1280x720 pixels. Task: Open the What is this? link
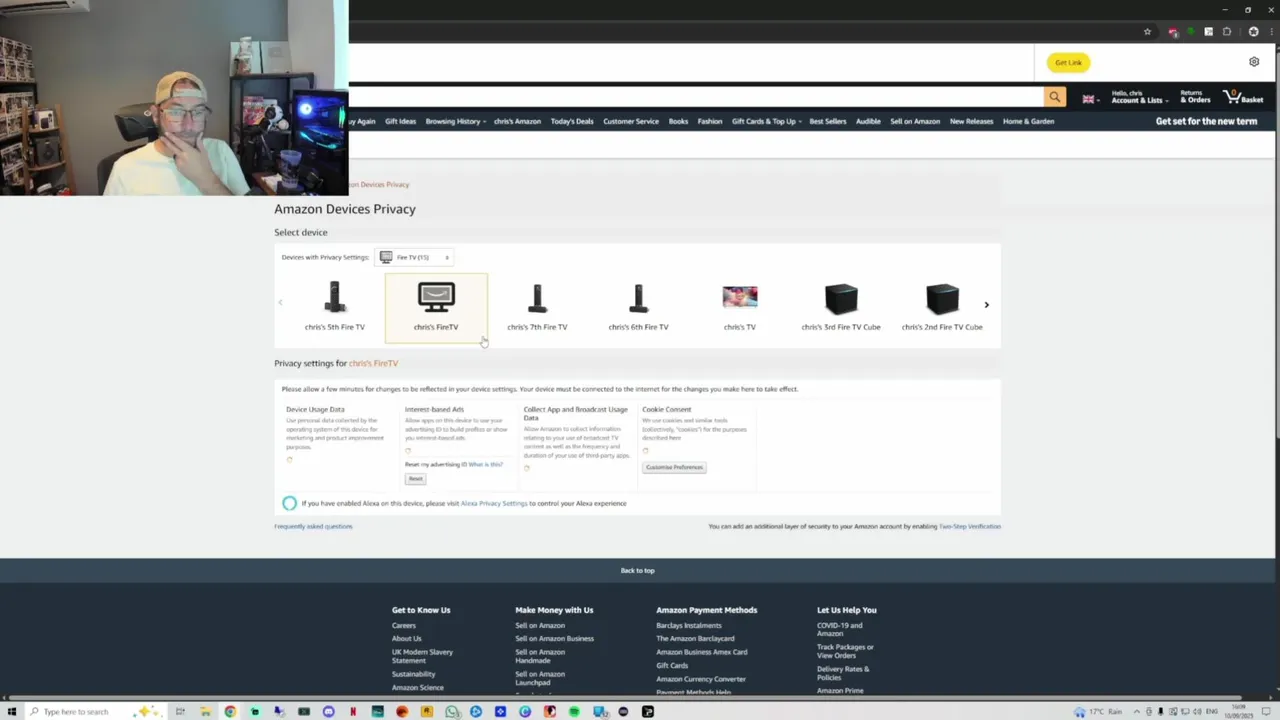(x=485, y=464)
